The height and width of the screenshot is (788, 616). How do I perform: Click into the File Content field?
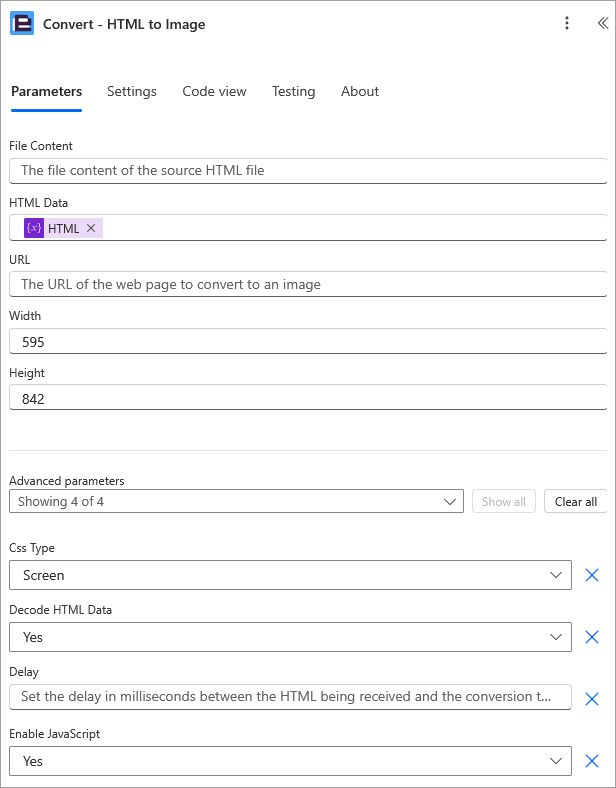[308, 171]
